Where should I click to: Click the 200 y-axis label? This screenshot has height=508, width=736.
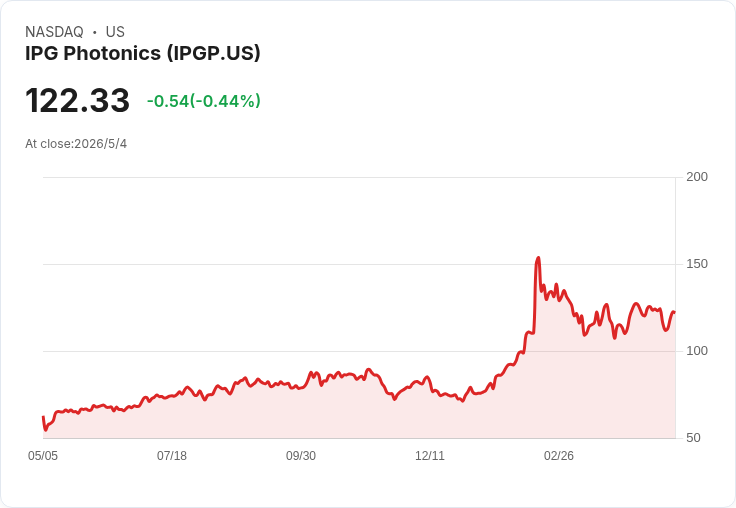697,177
